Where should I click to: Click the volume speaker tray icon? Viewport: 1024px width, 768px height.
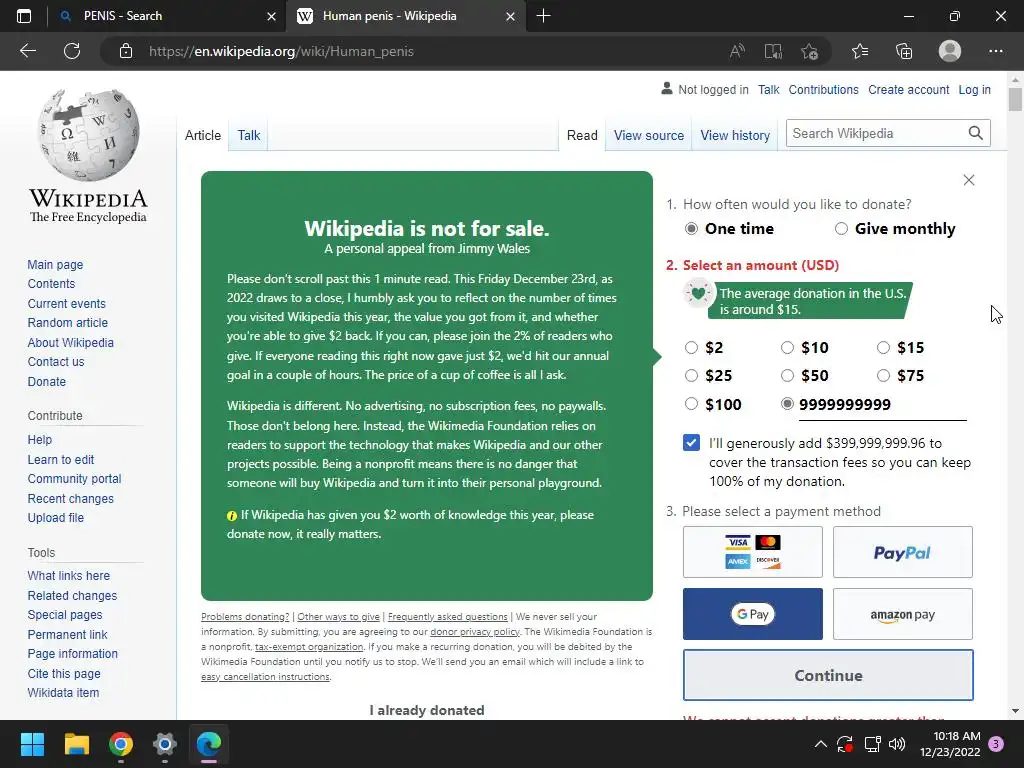tap(897, 744)
